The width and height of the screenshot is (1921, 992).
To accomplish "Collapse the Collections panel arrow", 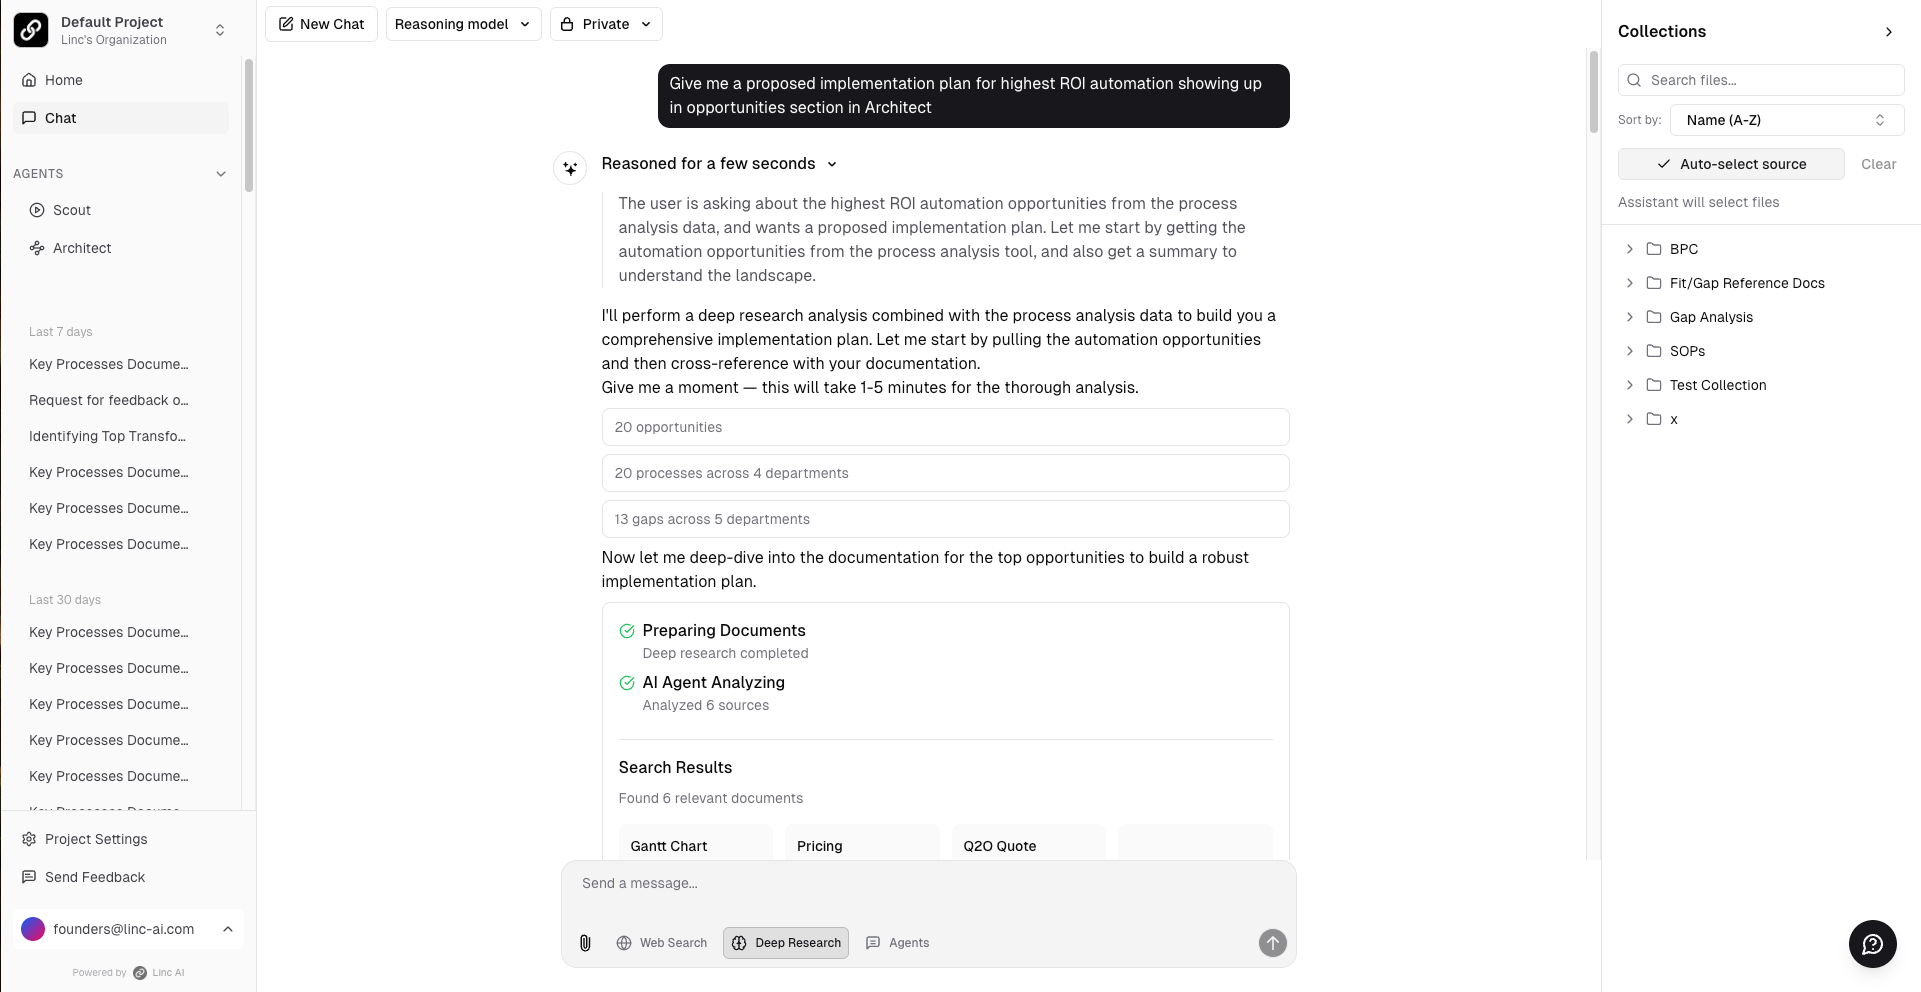I will pyautogui.click(x=1888, y=32).
